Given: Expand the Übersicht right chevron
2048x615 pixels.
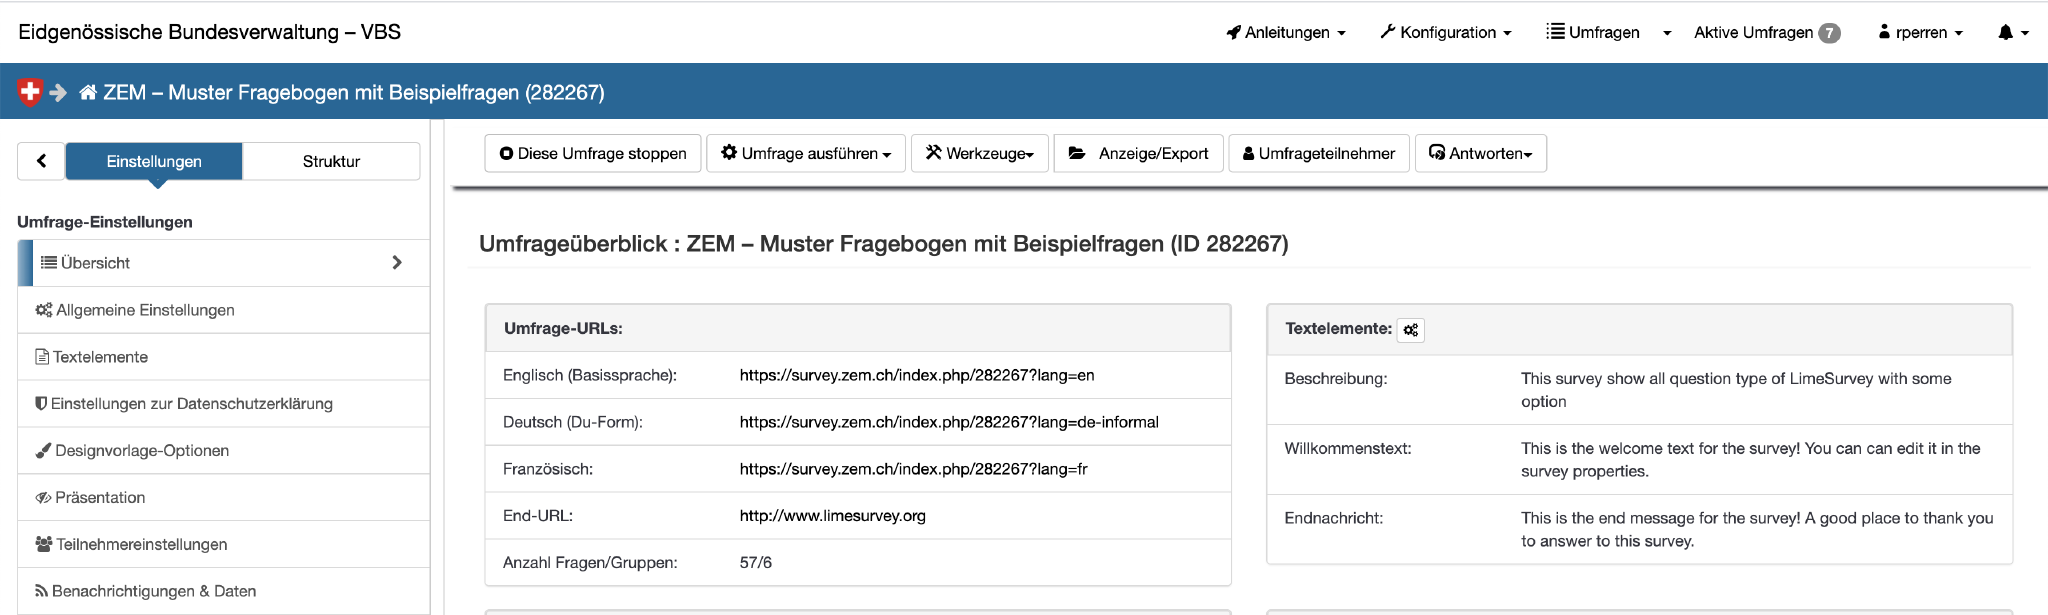Looking at the screenshot, I should click(x=397, y=262).
